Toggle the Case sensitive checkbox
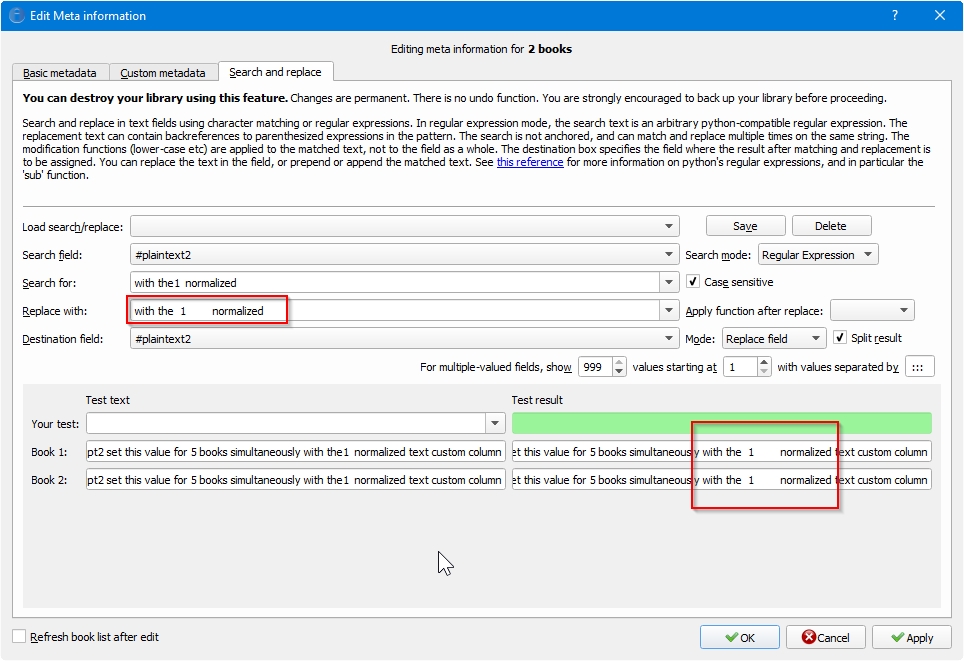The width and height of the screenshot is (964, 661). (x=693, y=282)
